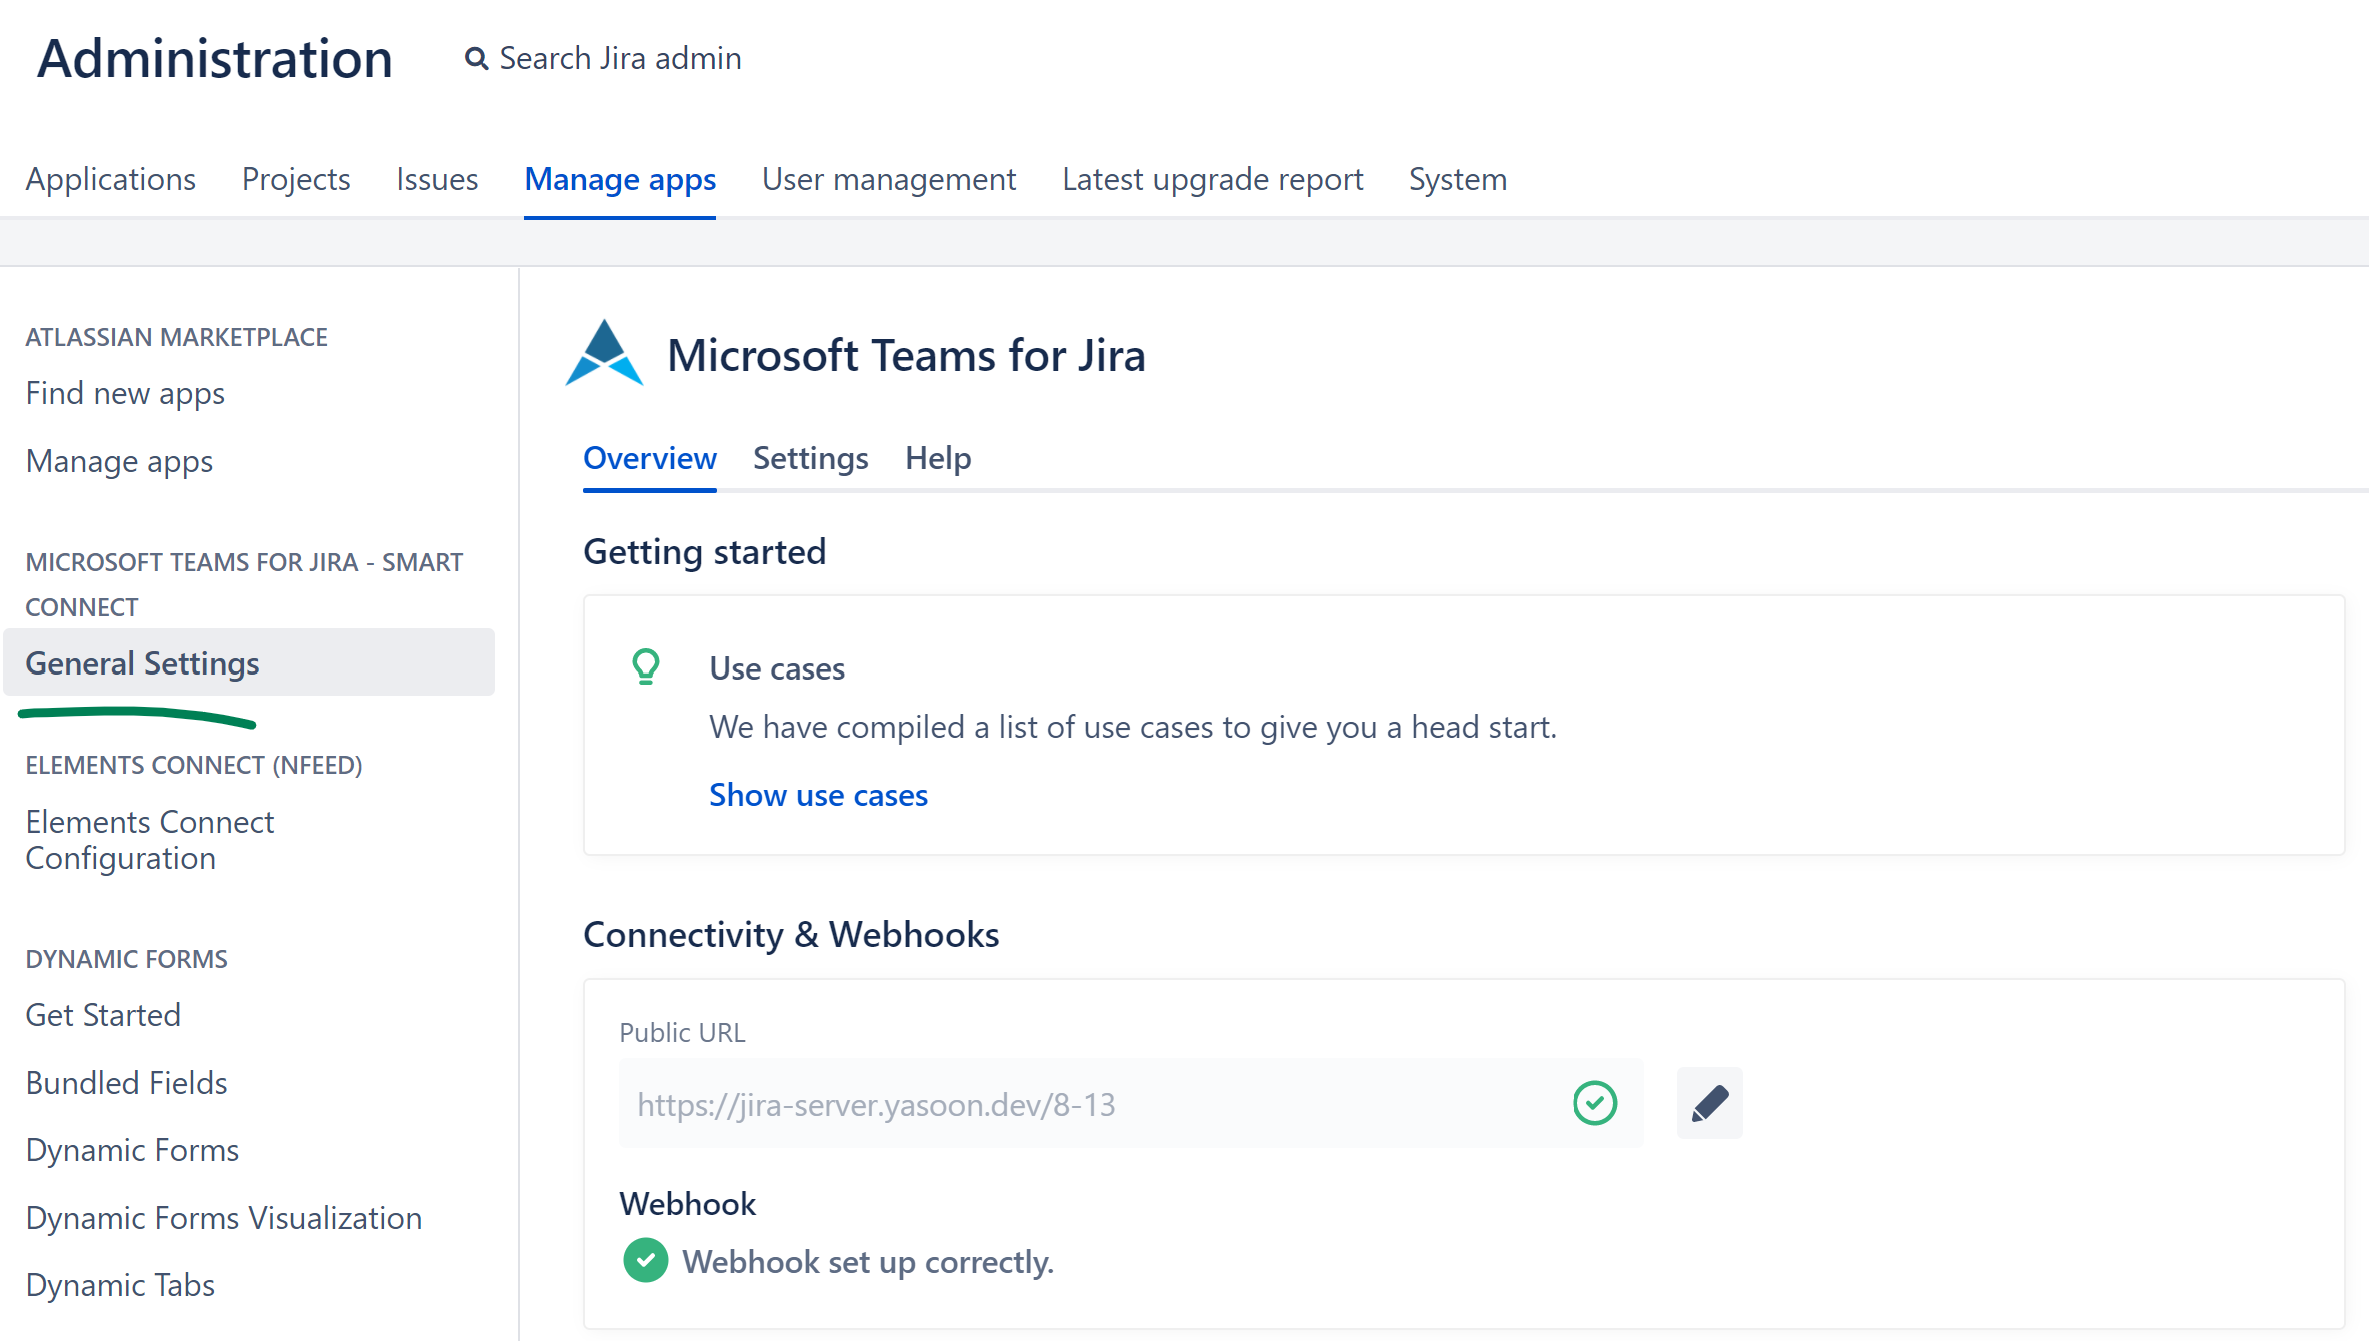
Task: Open User management in top navigation
Action: [888, 179]
